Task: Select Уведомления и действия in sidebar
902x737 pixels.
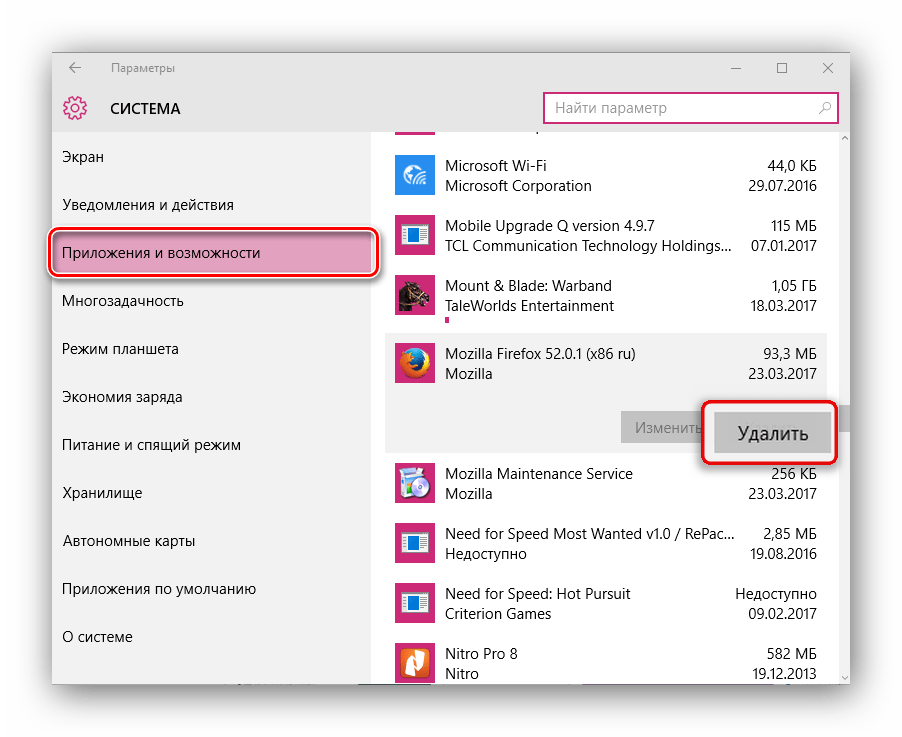Action: (x=148, y=205)
